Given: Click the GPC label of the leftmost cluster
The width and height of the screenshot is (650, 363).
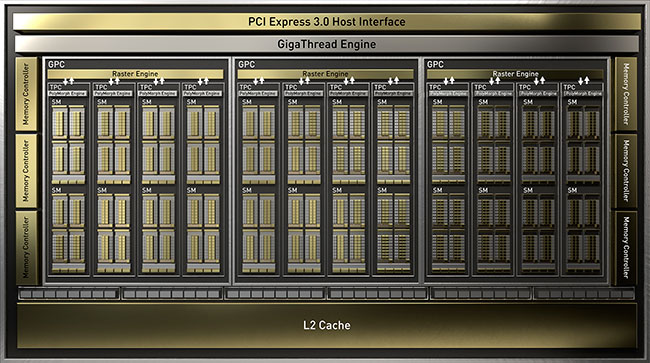Looking at the screenshot, I should coord(56,64).
